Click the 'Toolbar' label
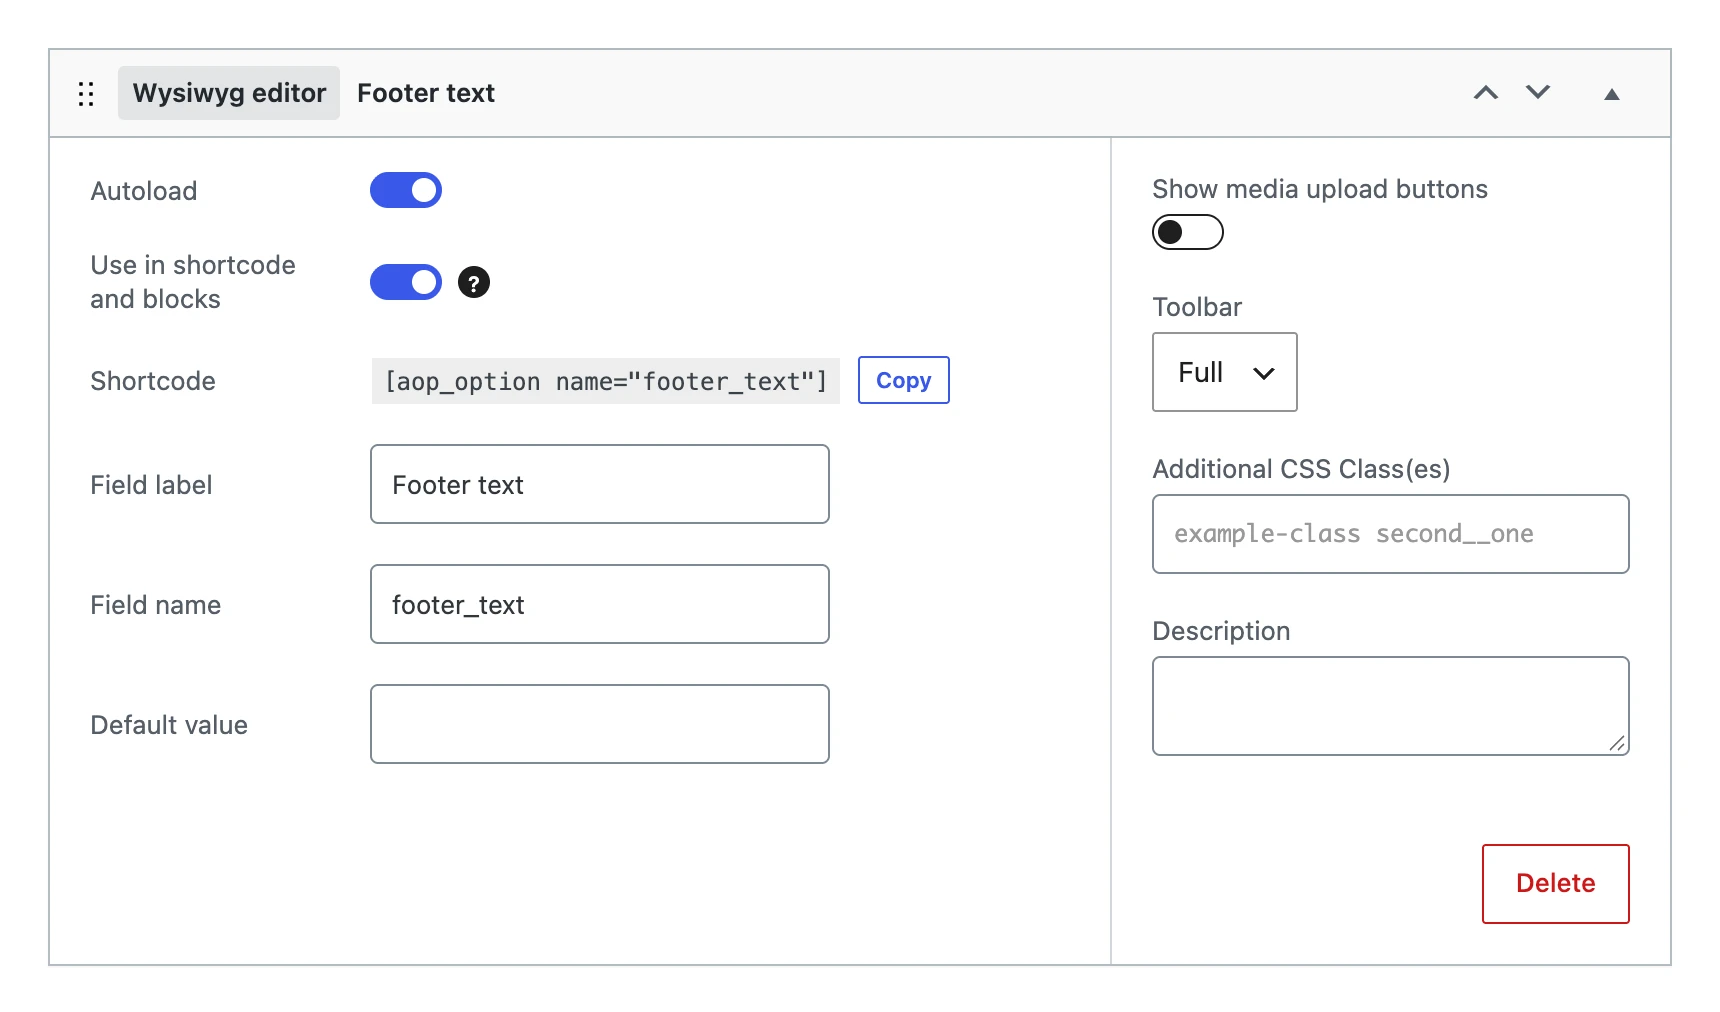 [1197, 307]
